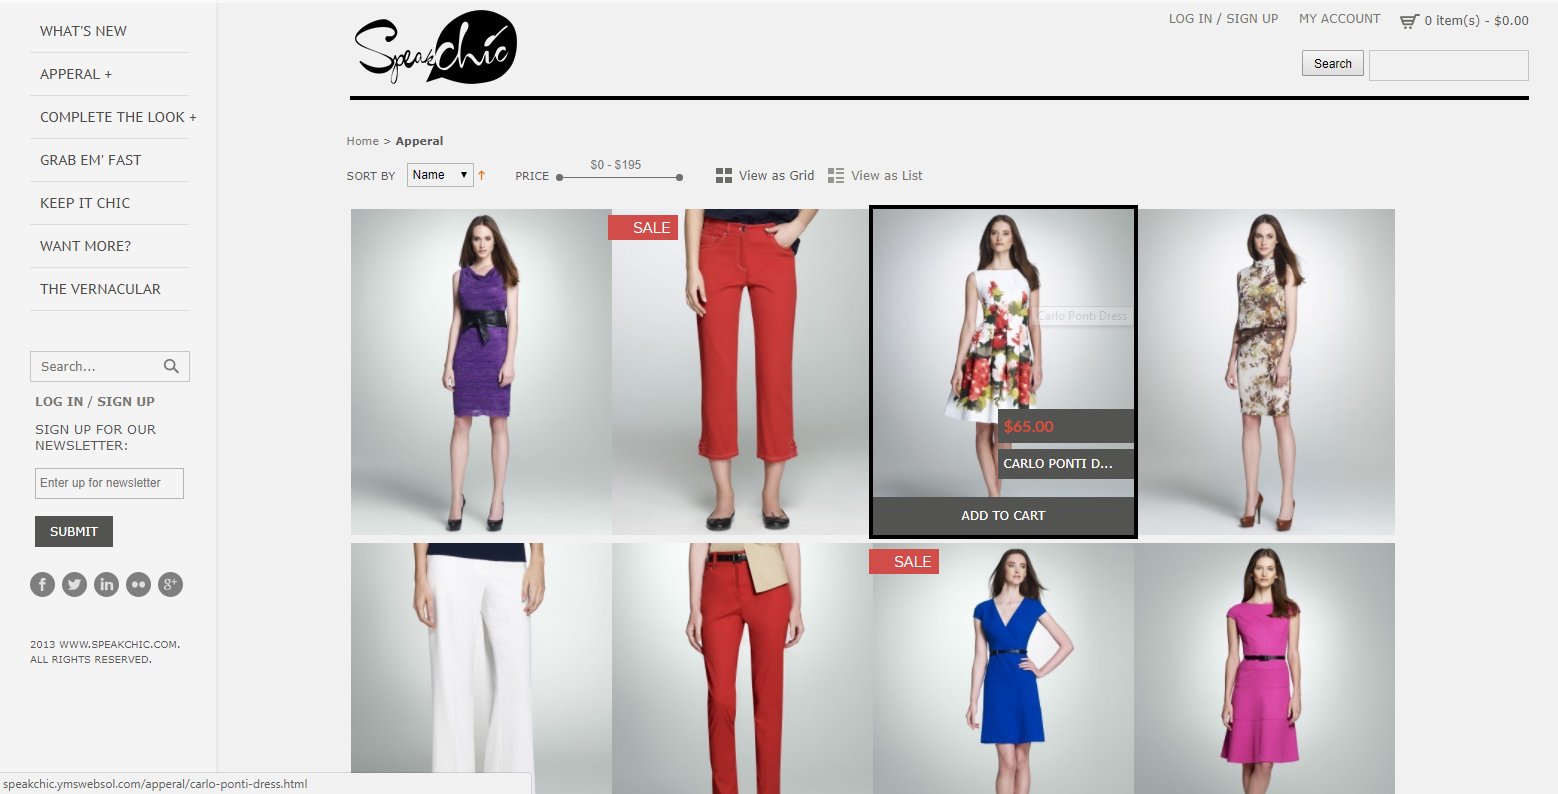Focus the top-right search input field

[x=1448, y=65]
